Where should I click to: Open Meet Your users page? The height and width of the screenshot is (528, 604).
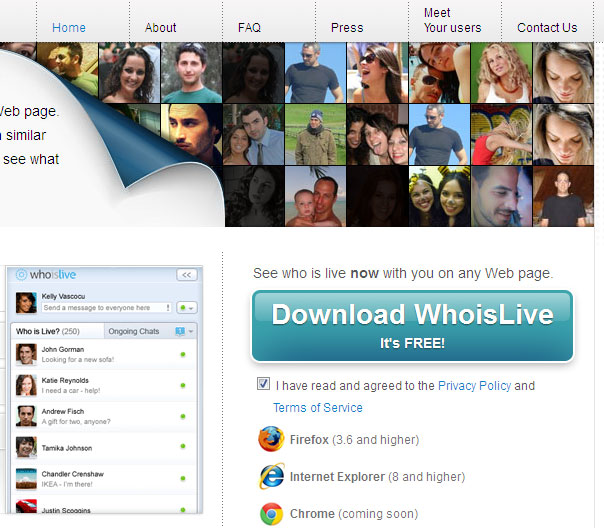pos(453,20)
